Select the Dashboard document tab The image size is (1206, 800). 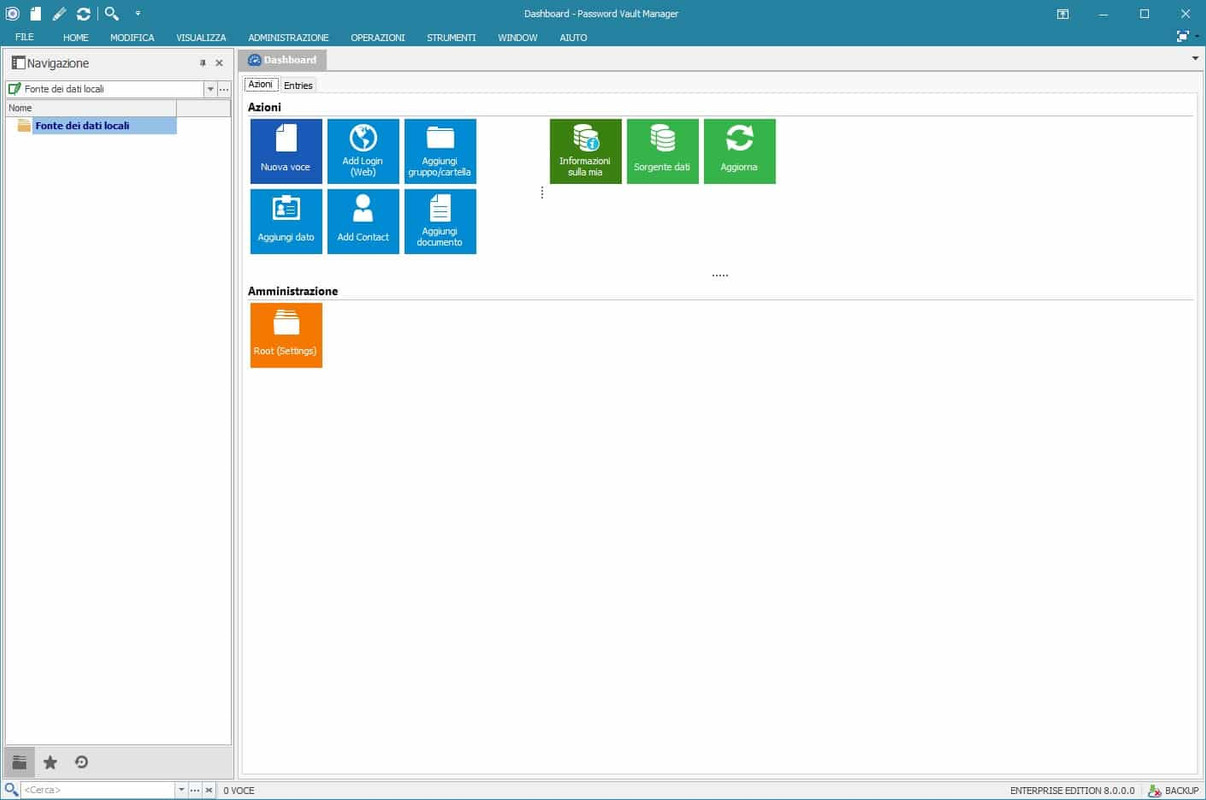pyautogui.click(x=283, y=60)
